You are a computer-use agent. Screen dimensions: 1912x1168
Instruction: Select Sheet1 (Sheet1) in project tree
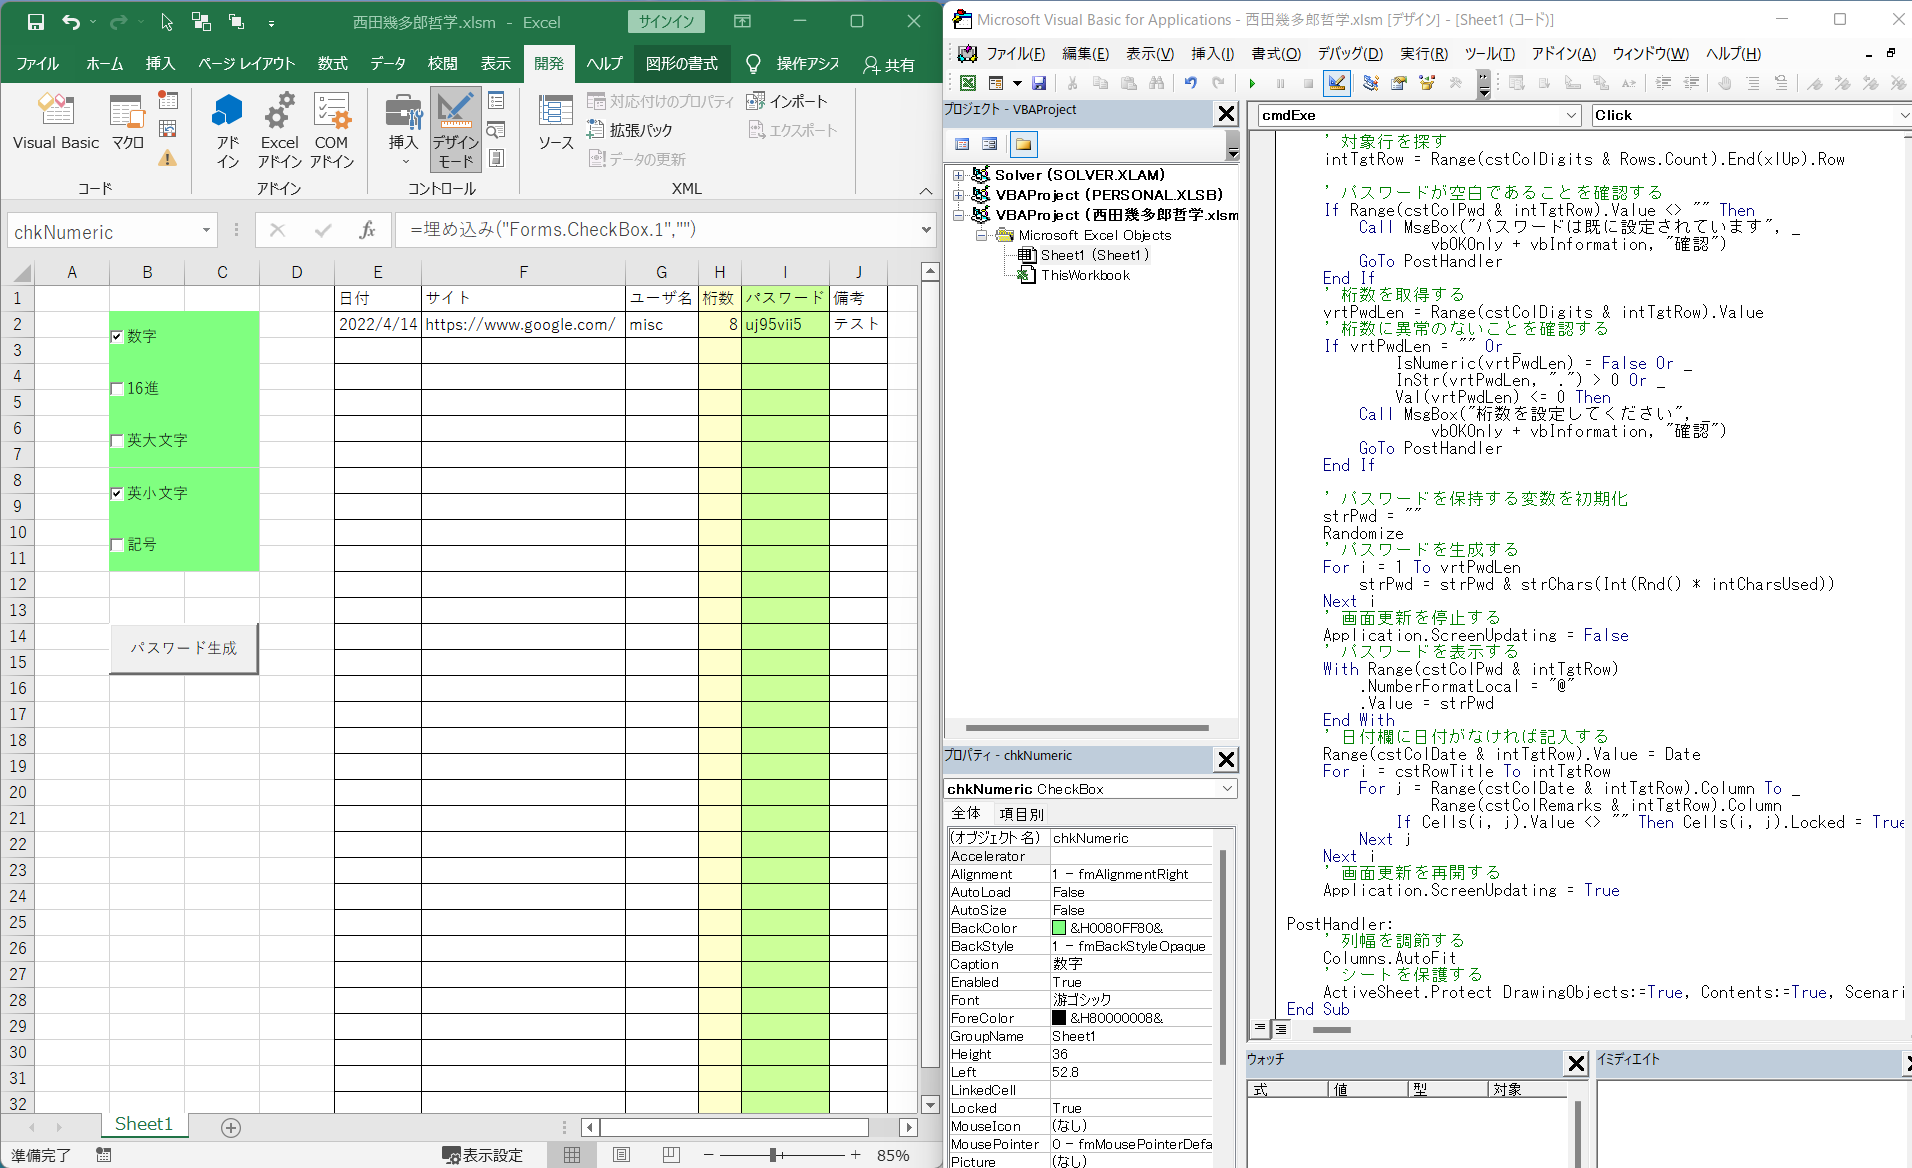[x=1094, y=255]
